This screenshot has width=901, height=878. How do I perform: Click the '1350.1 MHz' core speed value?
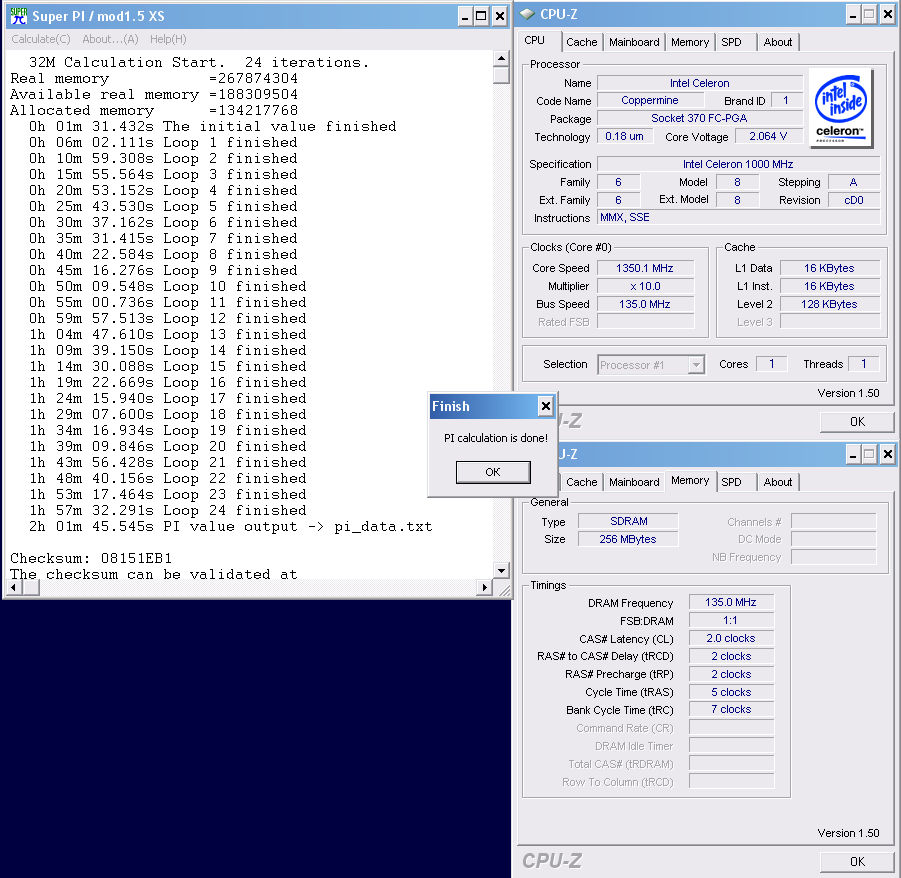[x=645, y=268]
